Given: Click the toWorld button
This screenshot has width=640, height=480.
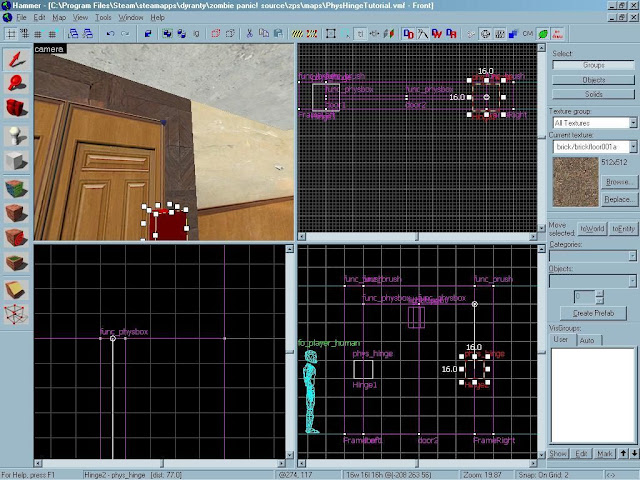Looking at the screenshot, I should (x=593, y=229).
